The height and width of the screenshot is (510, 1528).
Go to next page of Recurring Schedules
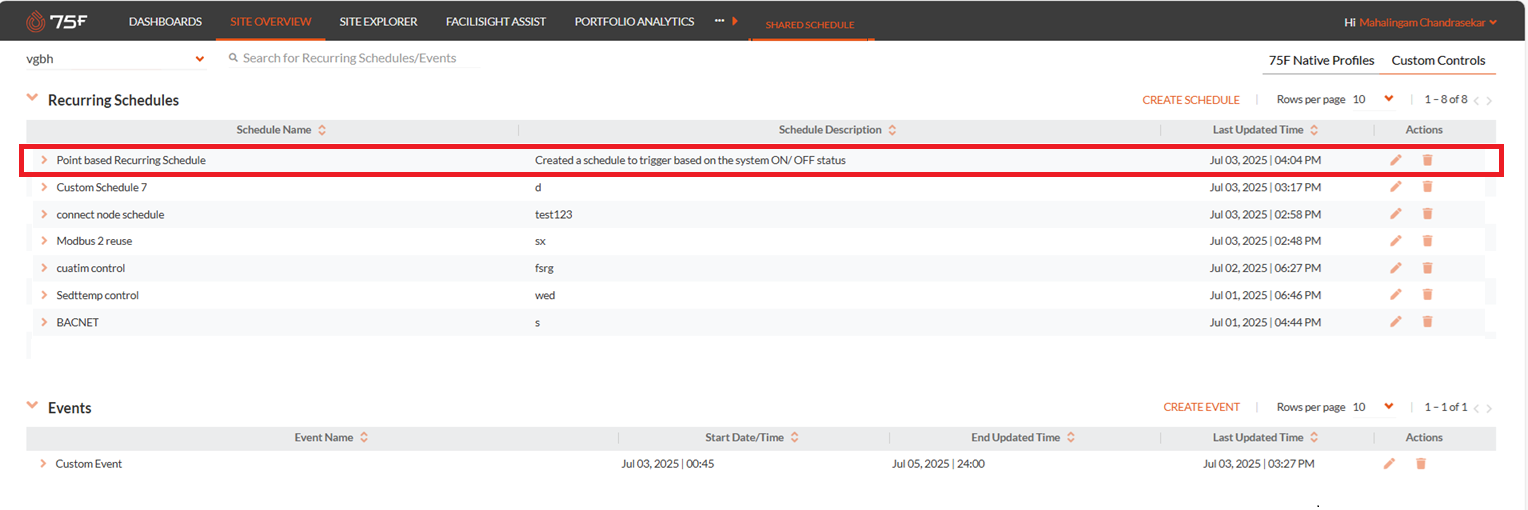tap(1490, 101)
